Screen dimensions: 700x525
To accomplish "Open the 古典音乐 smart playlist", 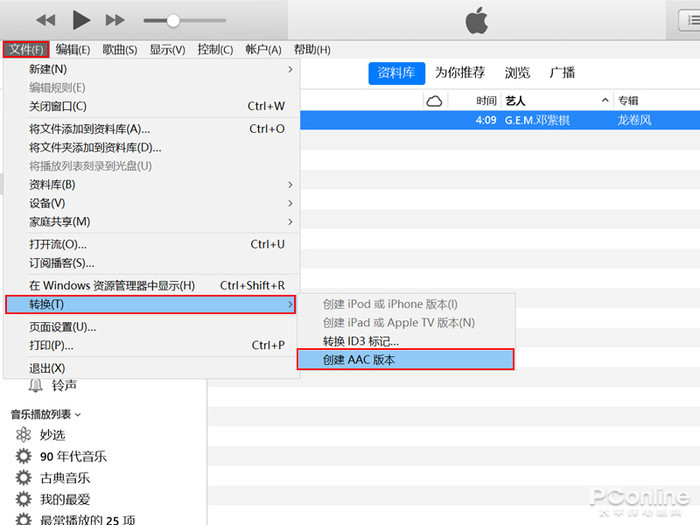I will coord(65,478).
